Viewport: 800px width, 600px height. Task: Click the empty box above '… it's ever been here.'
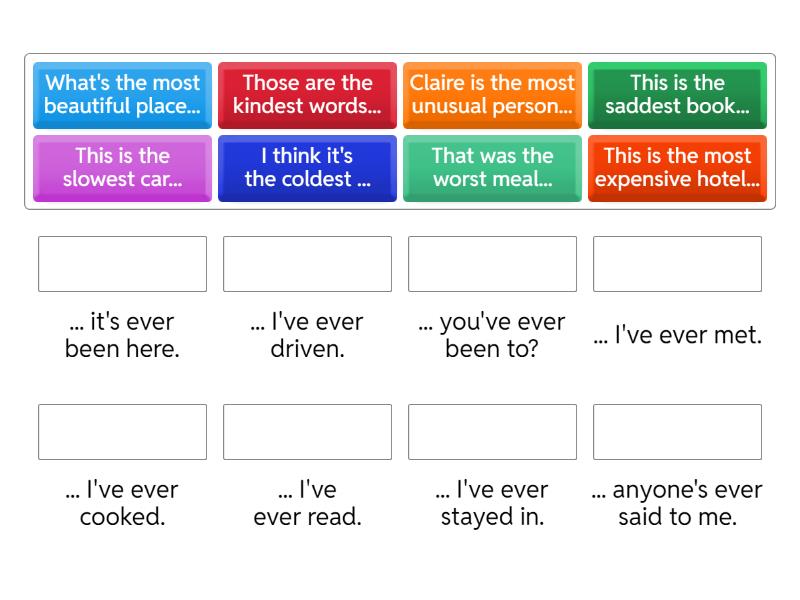(x=122, y=263)
